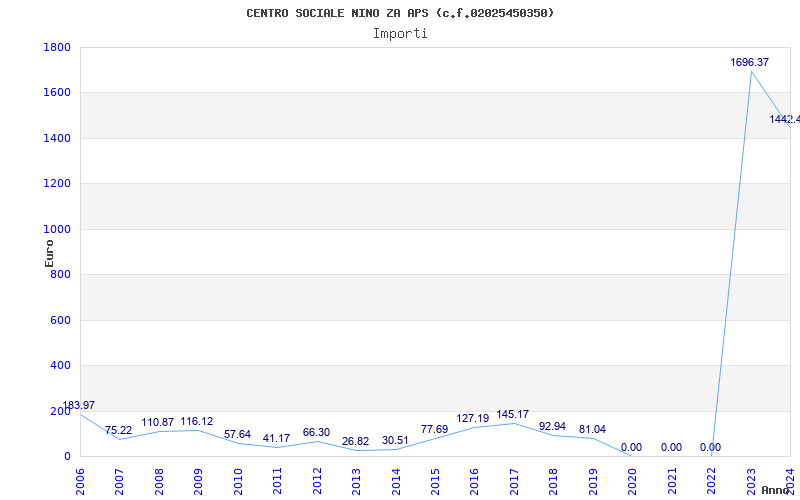800x500 pixels.
Task: Select the 116.12 data label for 2009
Action: tap(196, 422)
